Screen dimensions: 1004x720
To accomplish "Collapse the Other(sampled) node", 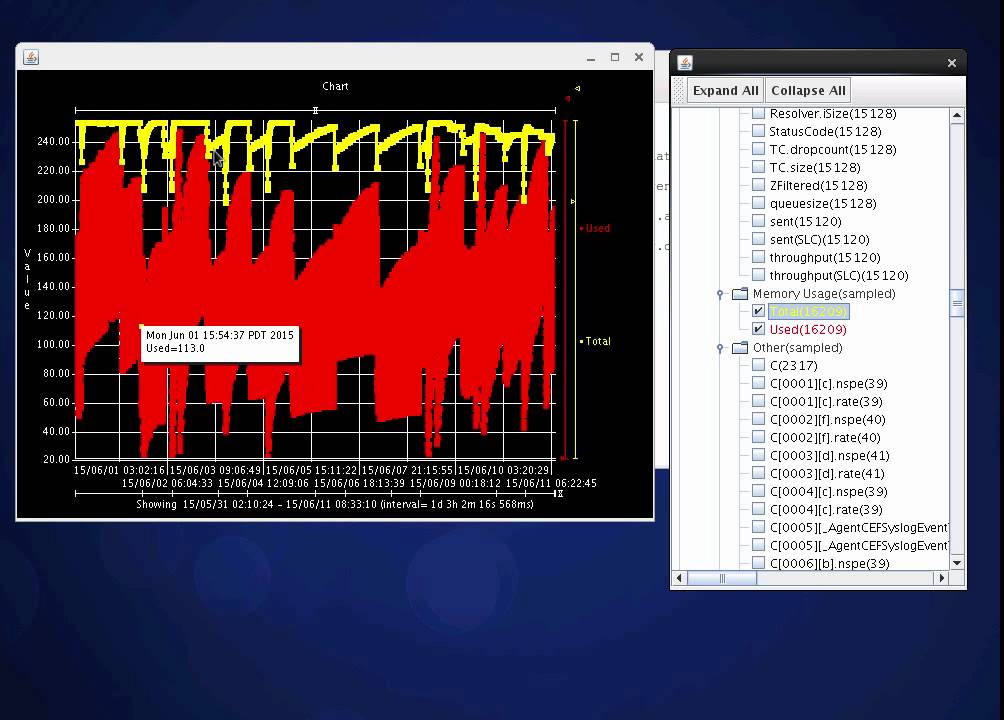I will (x=720, y=348).
